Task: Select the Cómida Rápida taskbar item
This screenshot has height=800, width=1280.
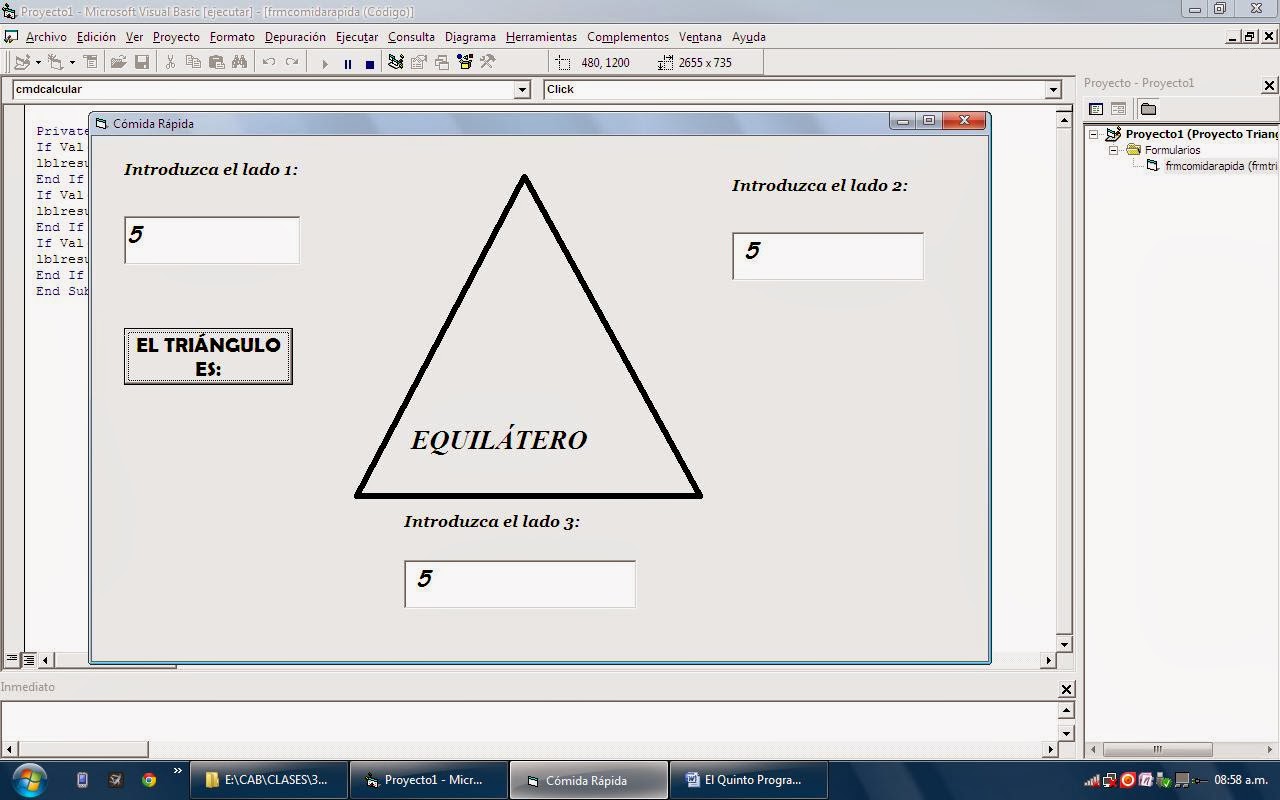Action: (588, 779)
